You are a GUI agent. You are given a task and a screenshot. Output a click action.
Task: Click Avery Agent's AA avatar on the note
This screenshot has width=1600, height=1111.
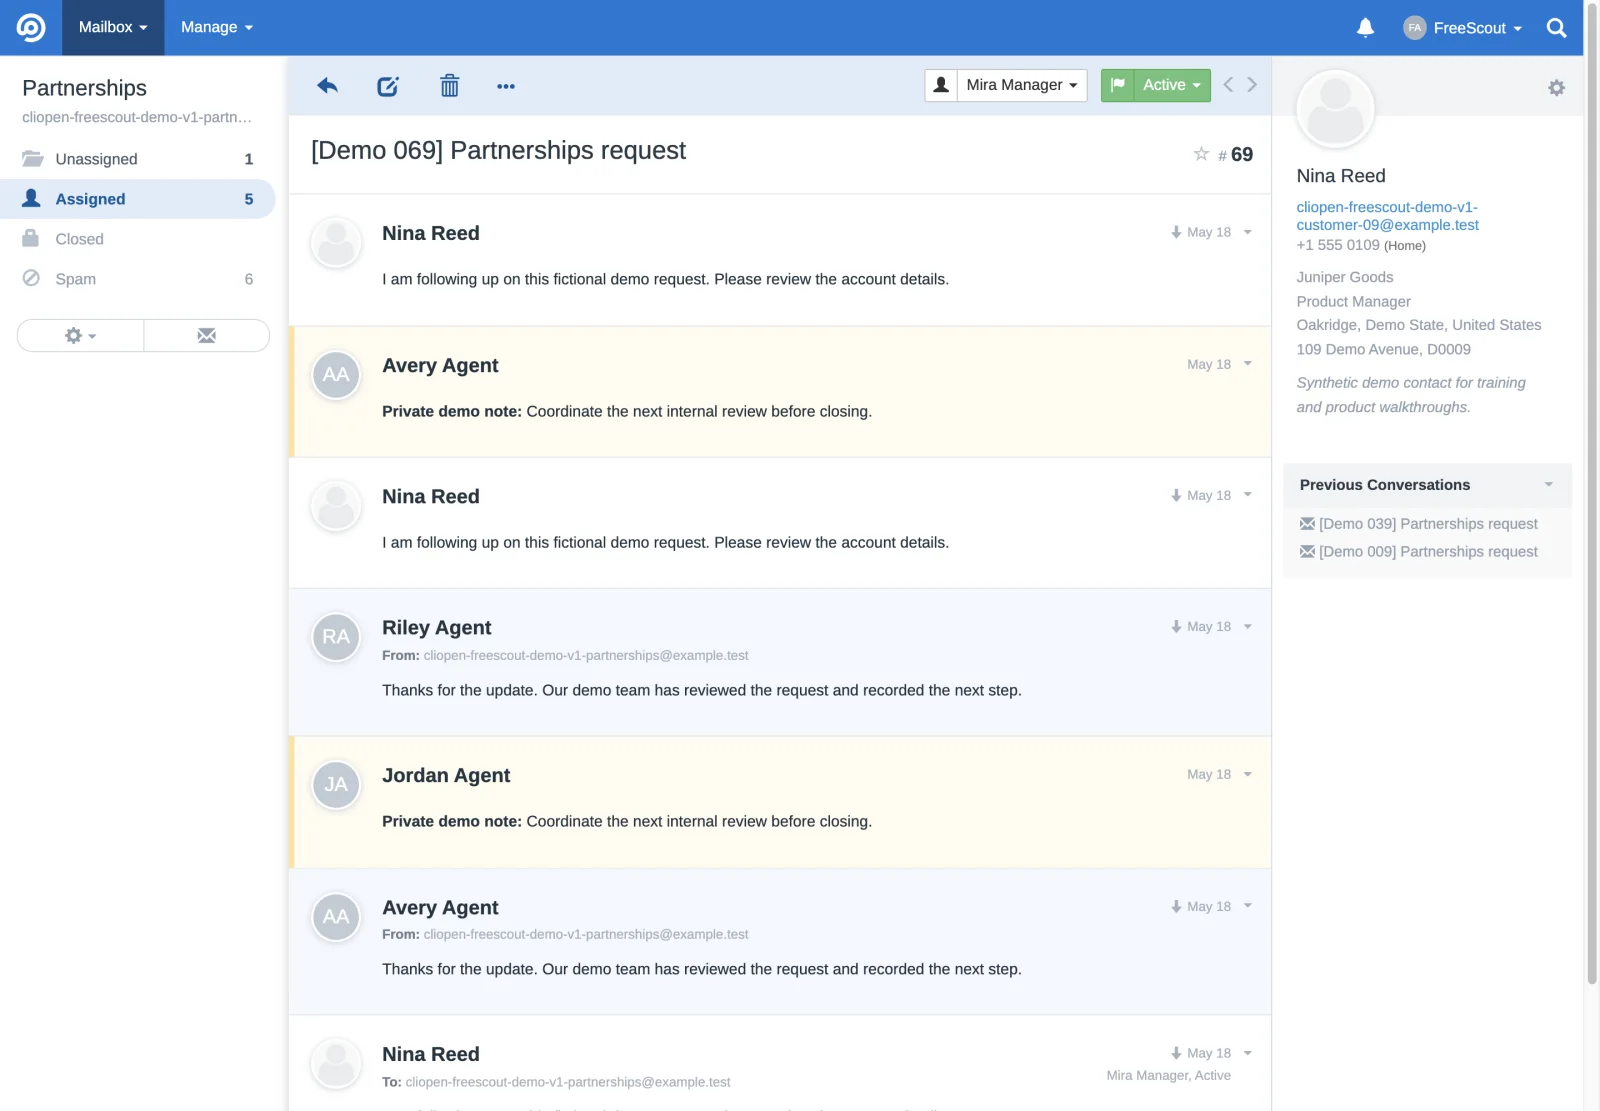click(336, 375)
